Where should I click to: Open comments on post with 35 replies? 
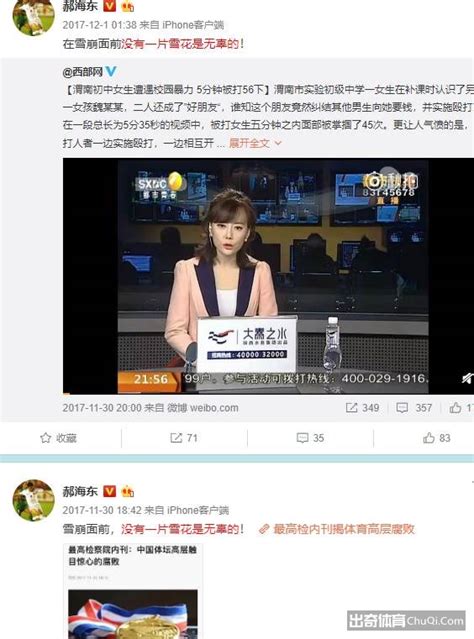pyautogui.click(x=310, y=438)
